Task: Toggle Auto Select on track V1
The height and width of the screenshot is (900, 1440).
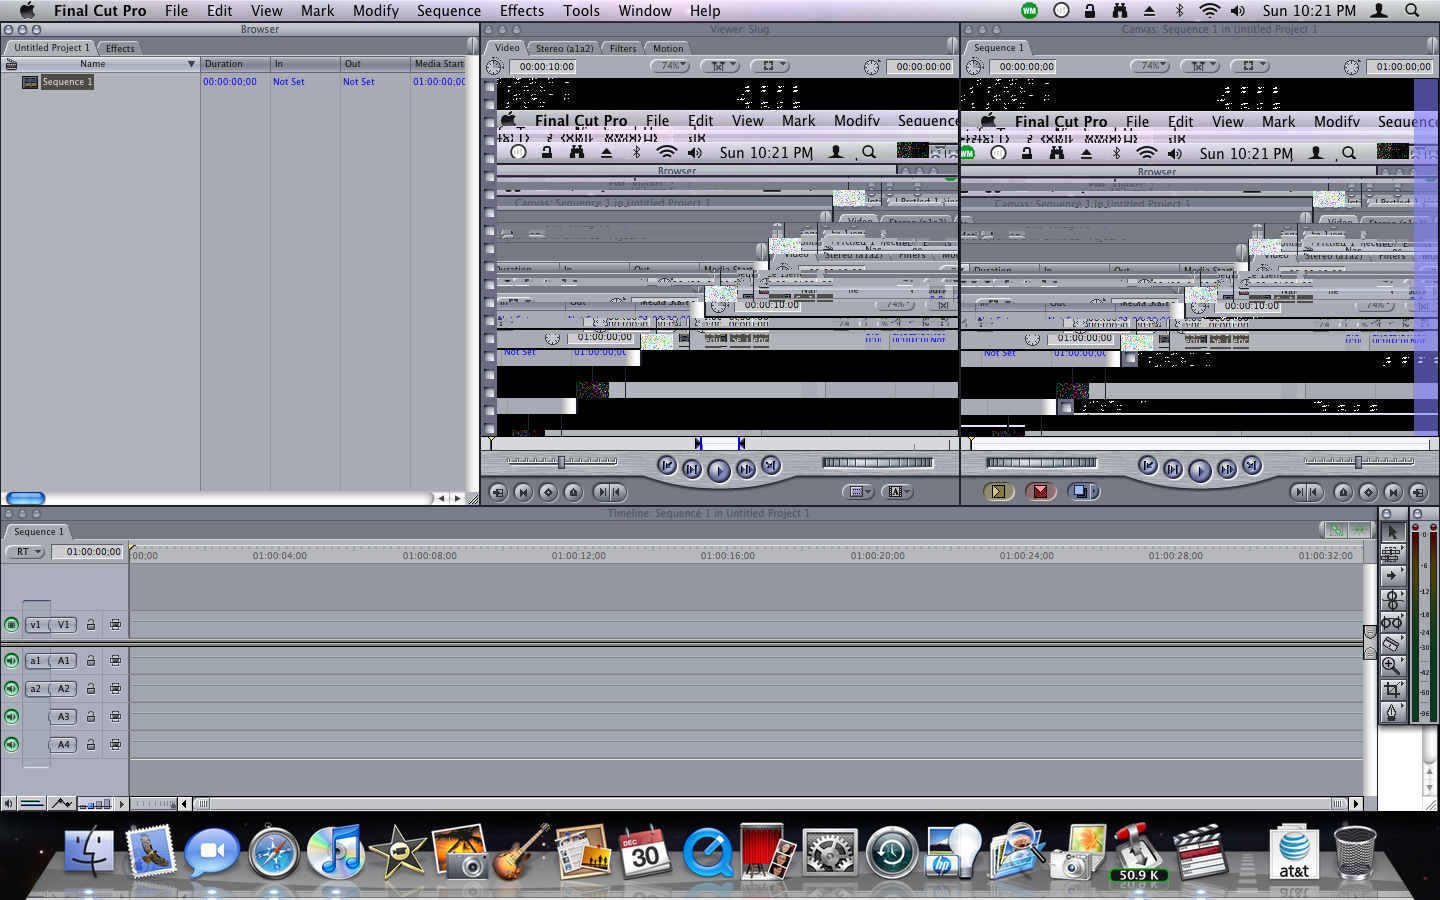Action: 115,625
